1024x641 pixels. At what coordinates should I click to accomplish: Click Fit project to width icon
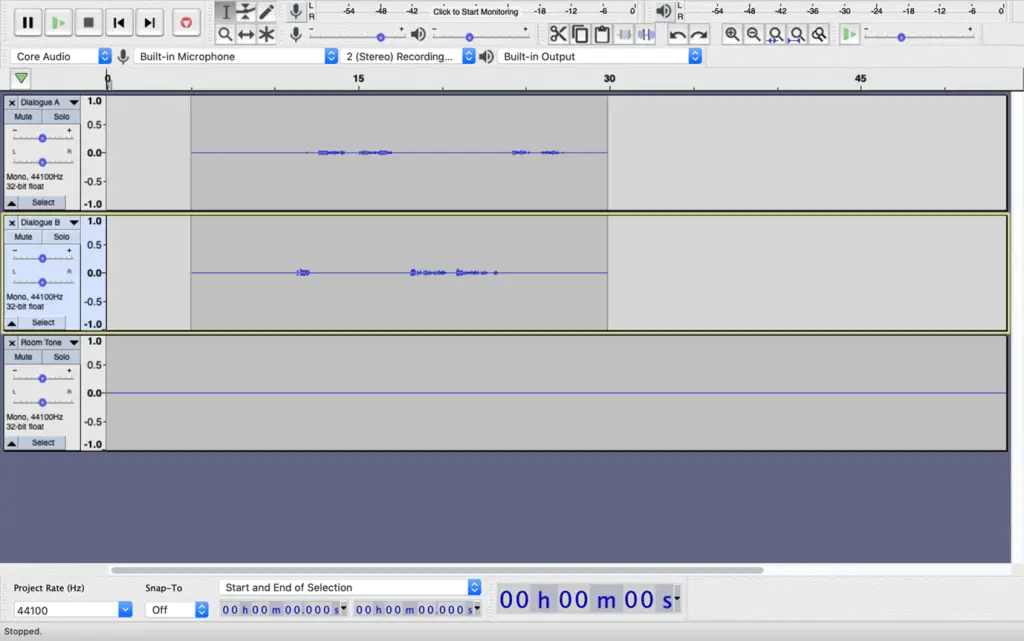(797, 34)
